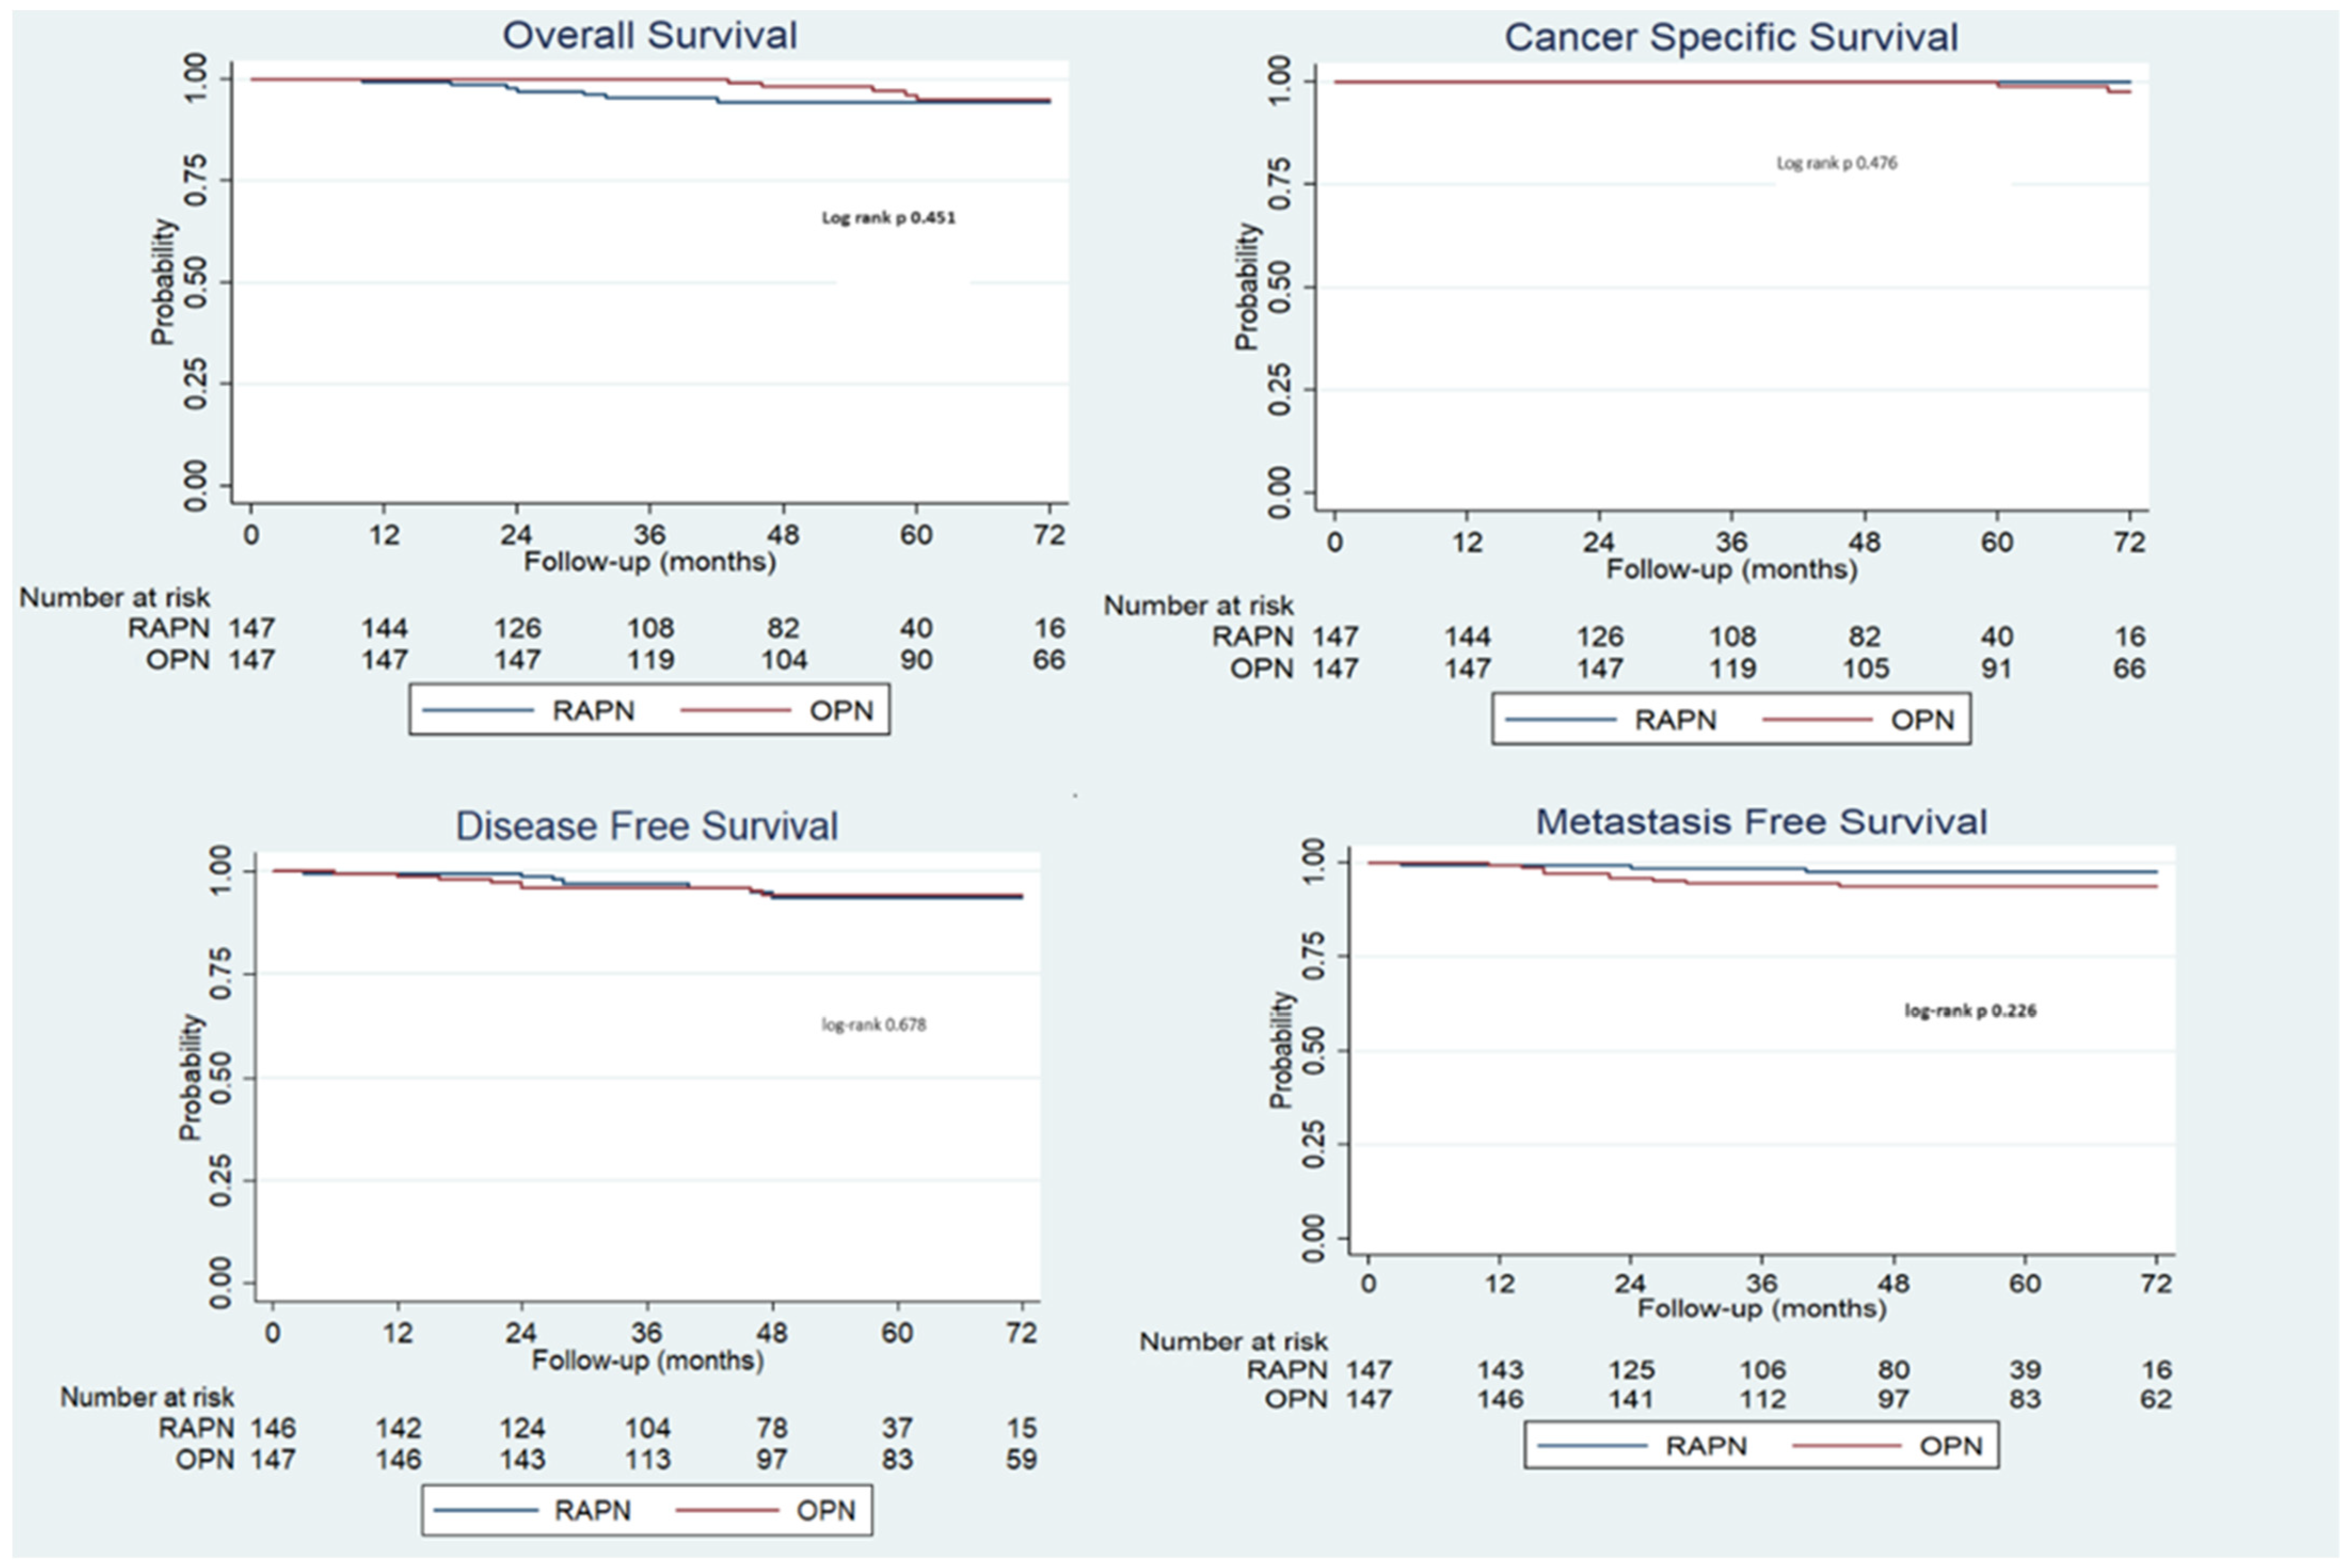Click Number at risk heading under Metastasis Free Survival

click(1233, 1341)
